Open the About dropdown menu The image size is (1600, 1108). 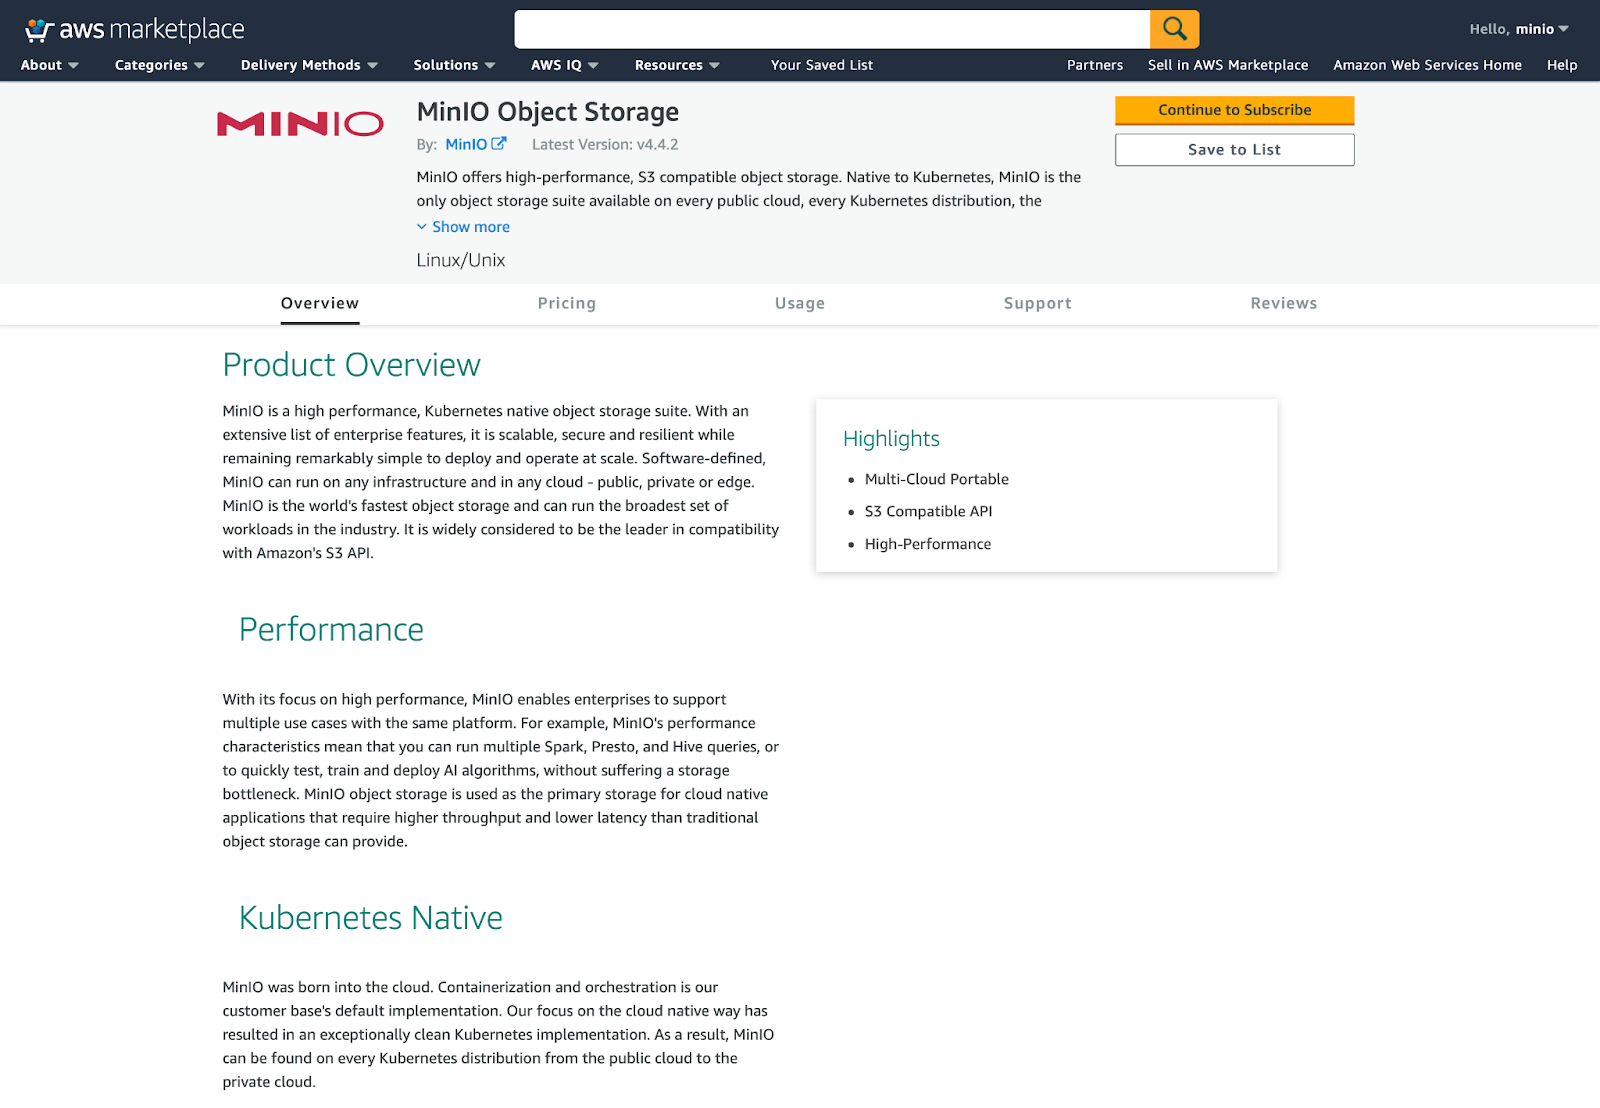[49, 65]
